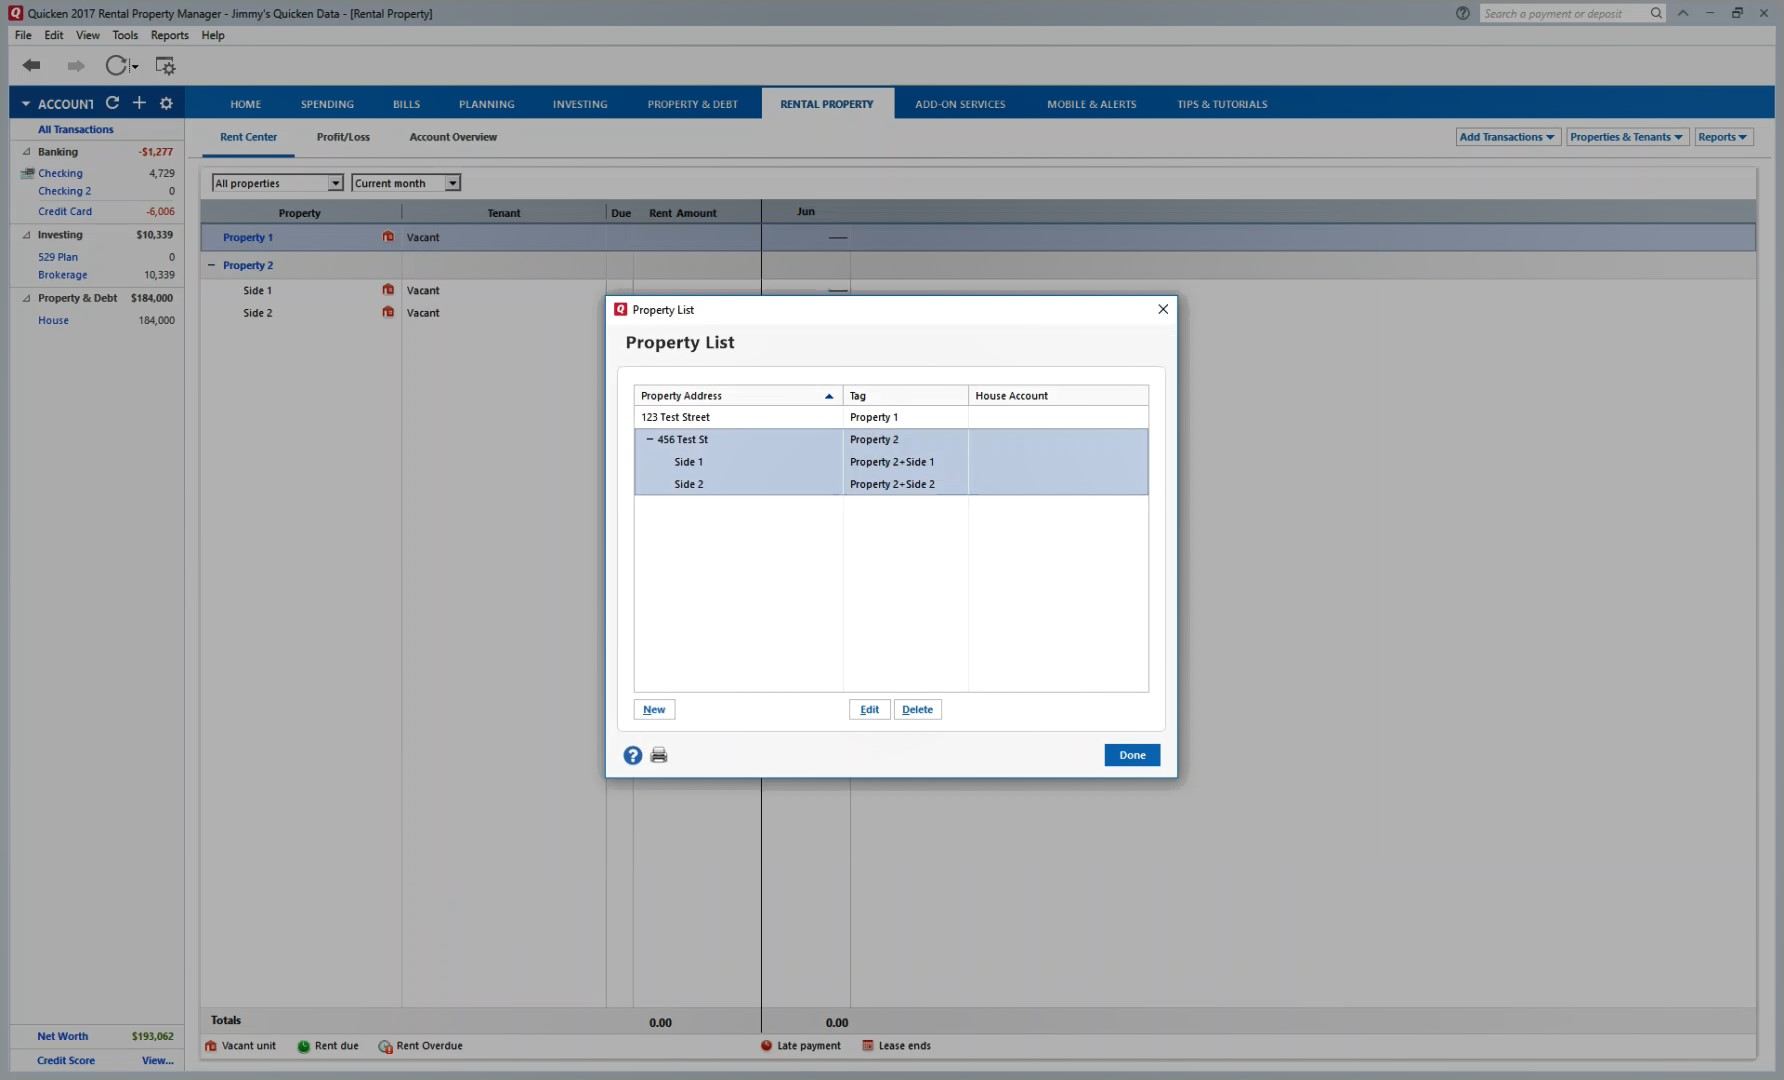Refresh accounts using sidebar sync icon
Screen dimensions: 1784x1080
113,103
